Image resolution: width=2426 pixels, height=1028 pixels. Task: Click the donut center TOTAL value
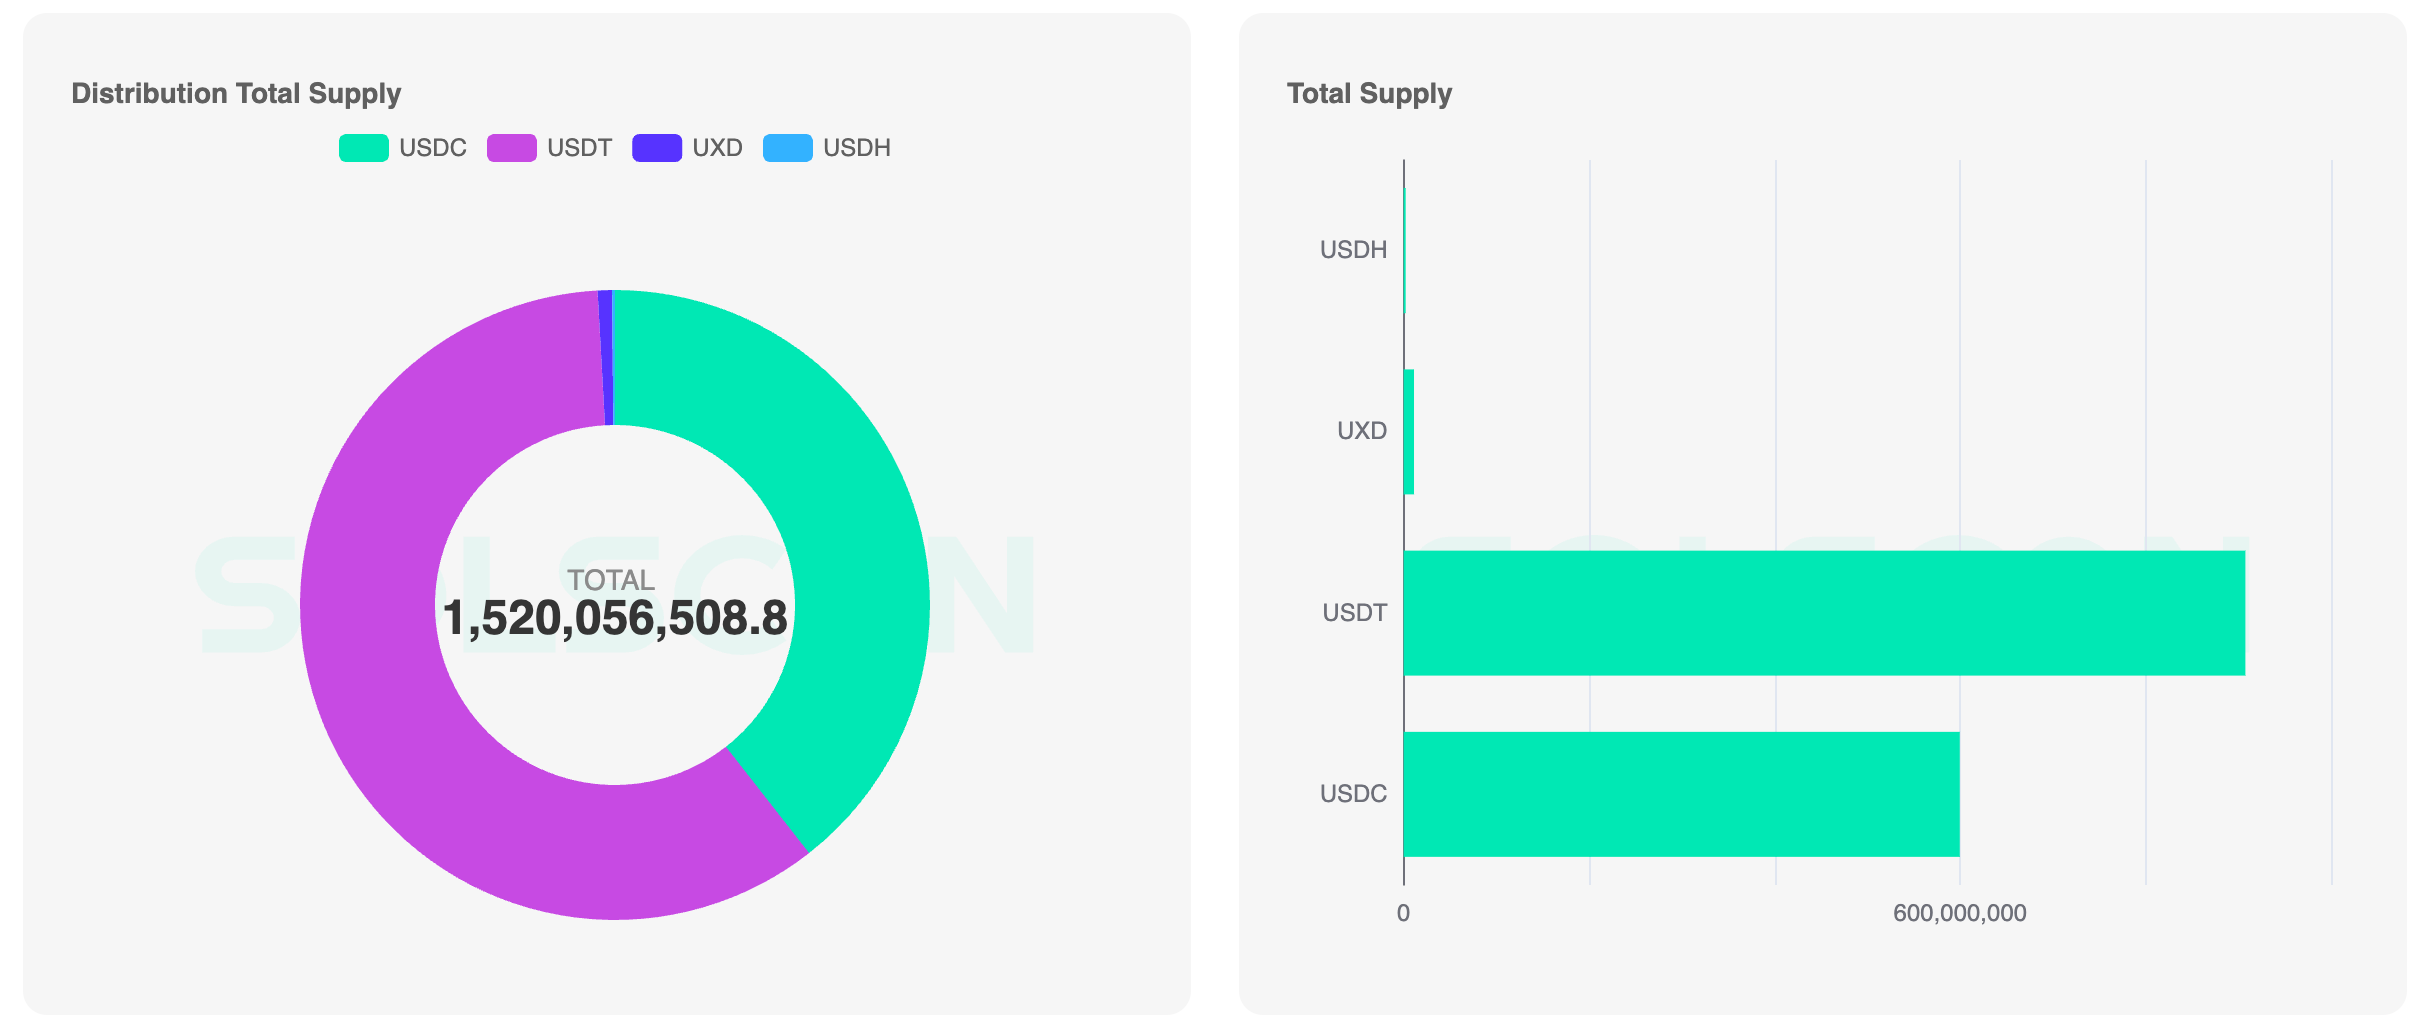614,618
